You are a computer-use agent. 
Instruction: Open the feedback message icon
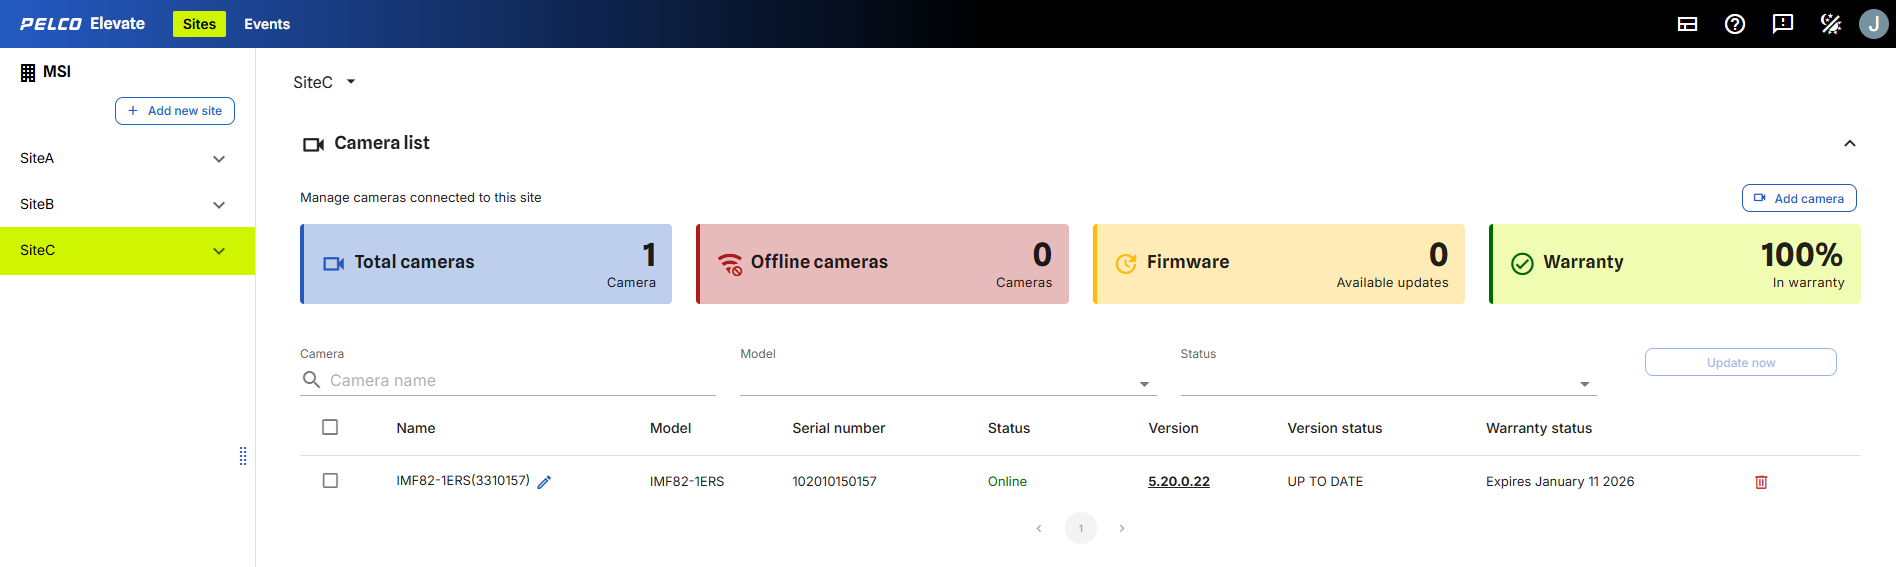click(x=1782, y=24)
